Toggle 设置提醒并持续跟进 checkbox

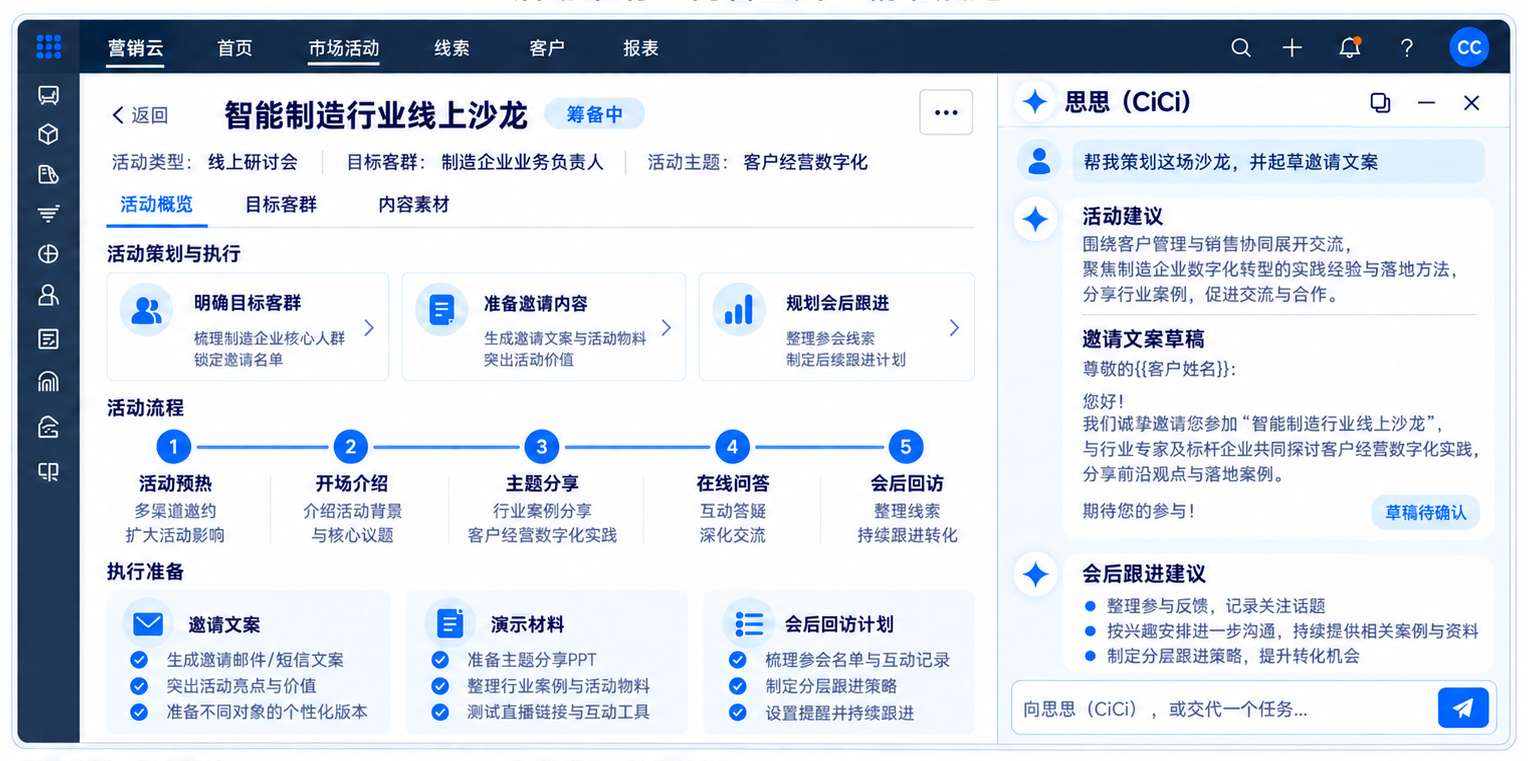(x=738, y=712)
